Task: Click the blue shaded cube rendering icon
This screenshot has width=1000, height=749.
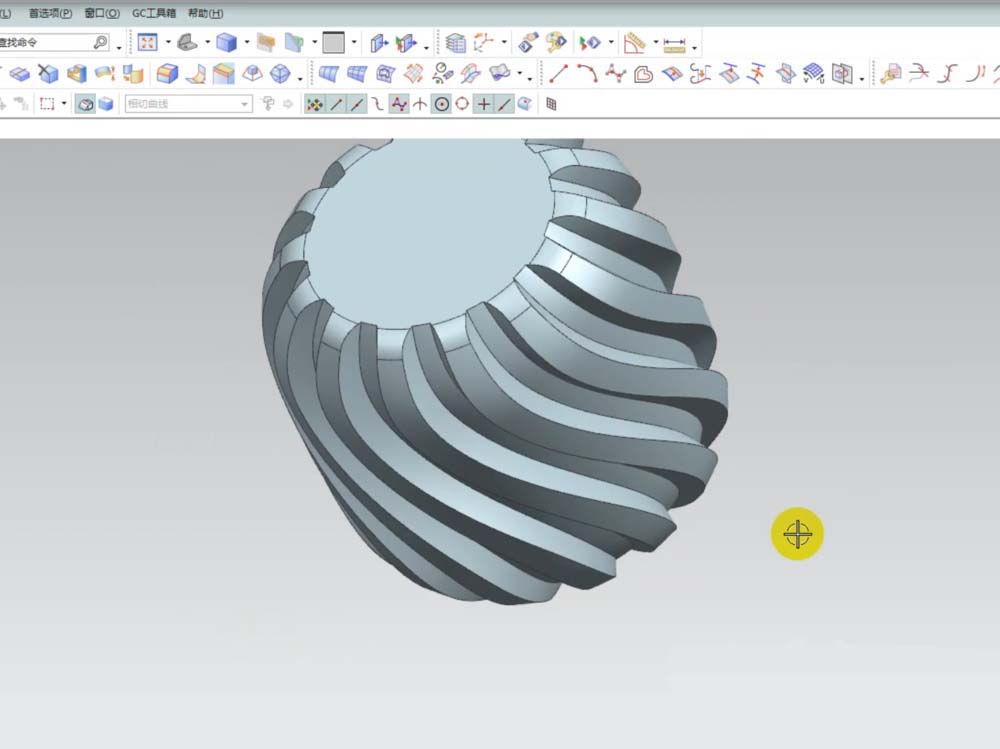Action: click(226, 43)
